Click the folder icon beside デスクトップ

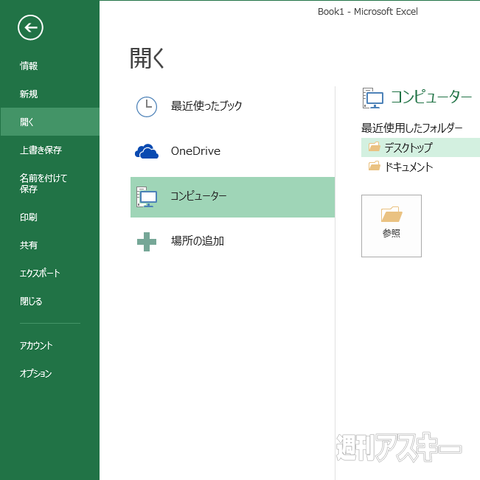point(374,146)
